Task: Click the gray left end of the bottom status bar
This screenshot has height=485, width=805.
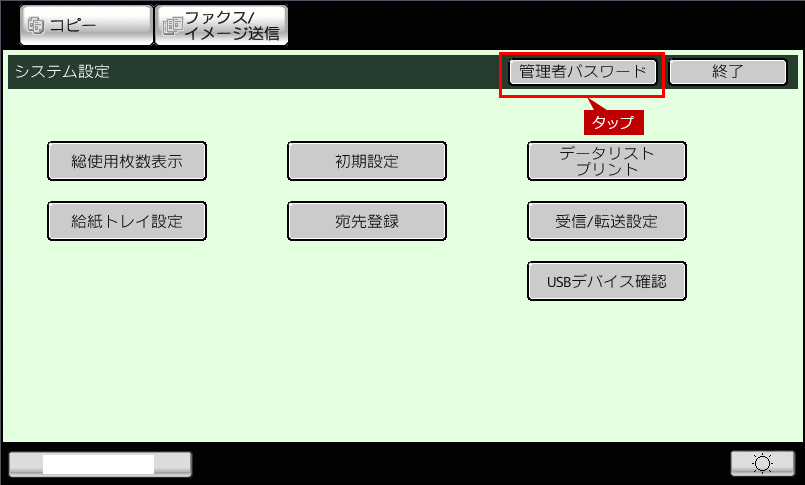Action: pyautogui.click(x=25, y=463)
